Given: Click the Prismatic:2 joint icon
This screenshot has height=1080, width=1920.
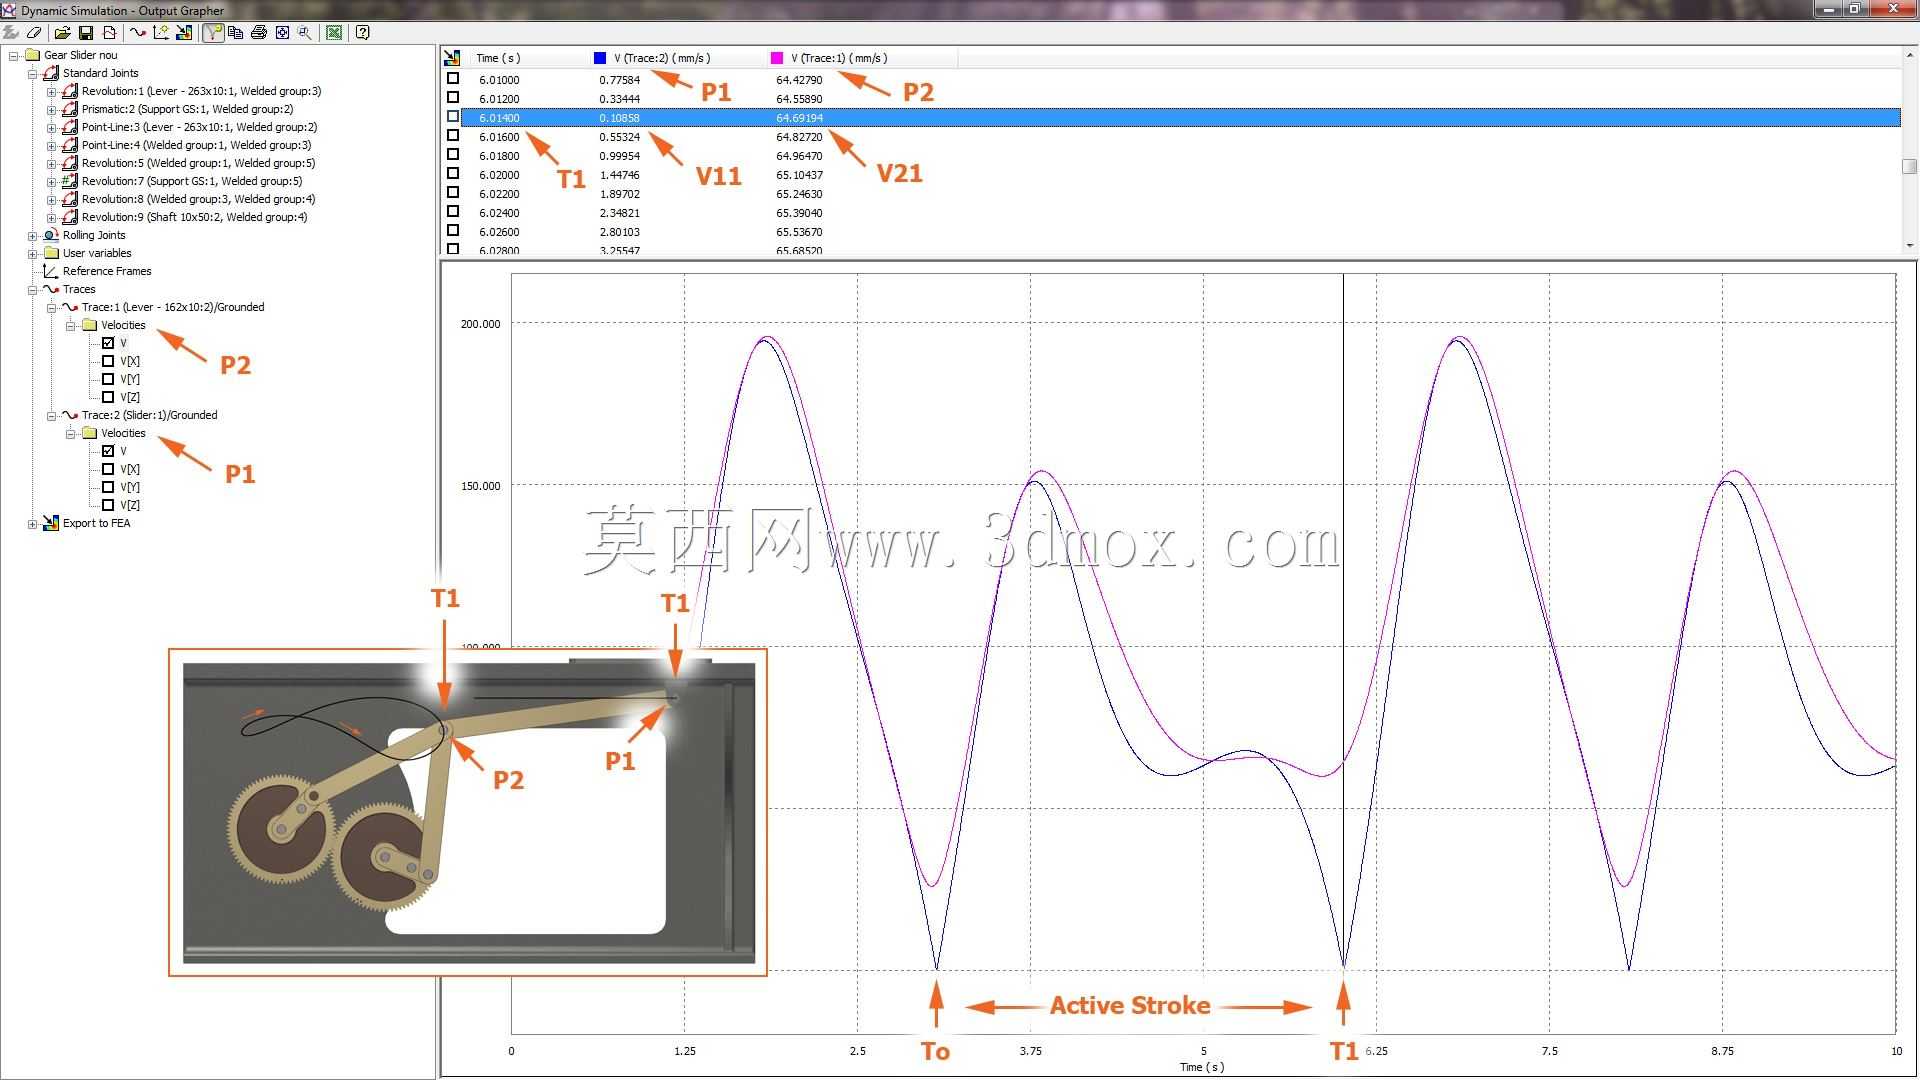Looking at the screenshot, I should coord(70,109).
